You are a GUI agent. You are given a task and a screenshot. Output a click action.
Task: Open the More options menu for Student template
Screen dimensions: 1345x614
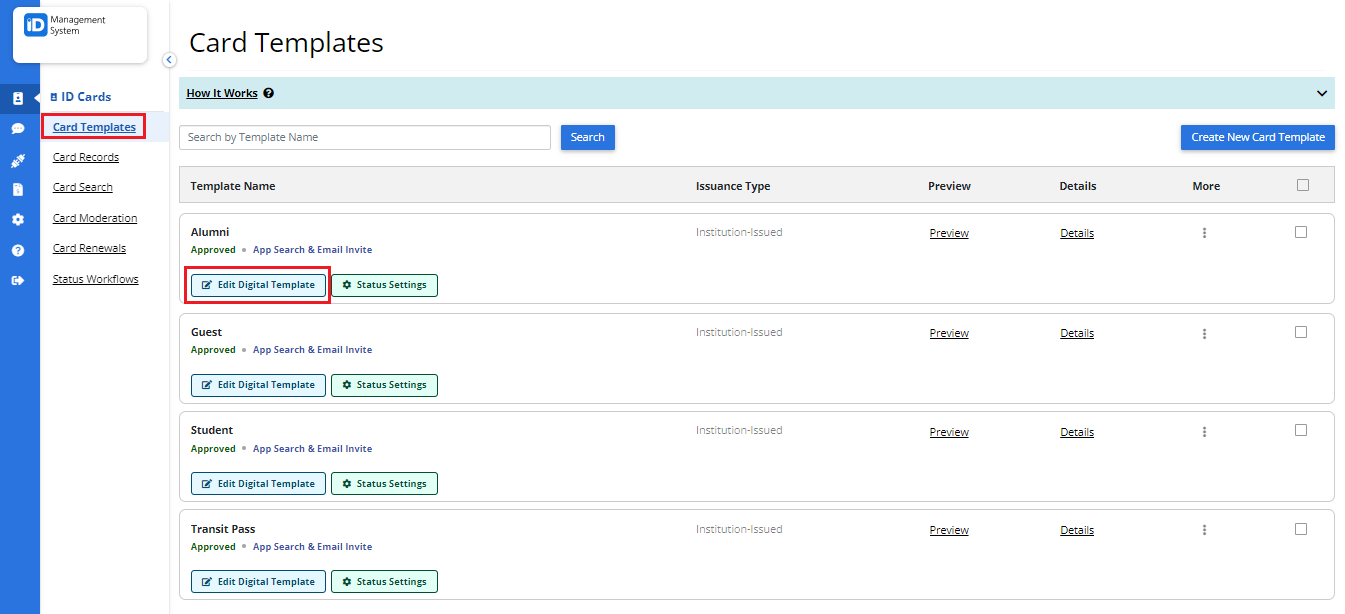click(1204, 431)
